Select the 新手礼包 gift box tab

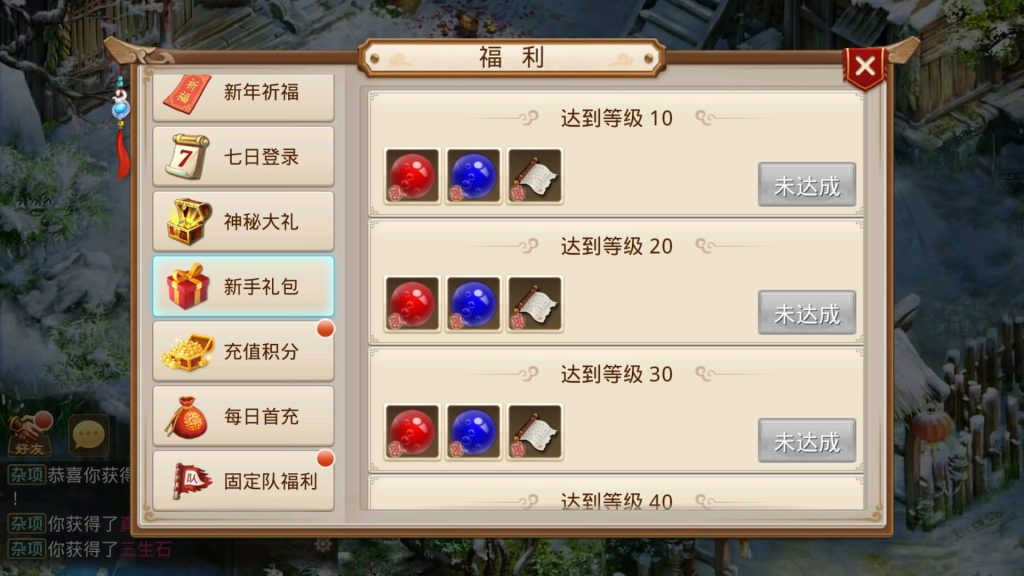coord(243,286)
